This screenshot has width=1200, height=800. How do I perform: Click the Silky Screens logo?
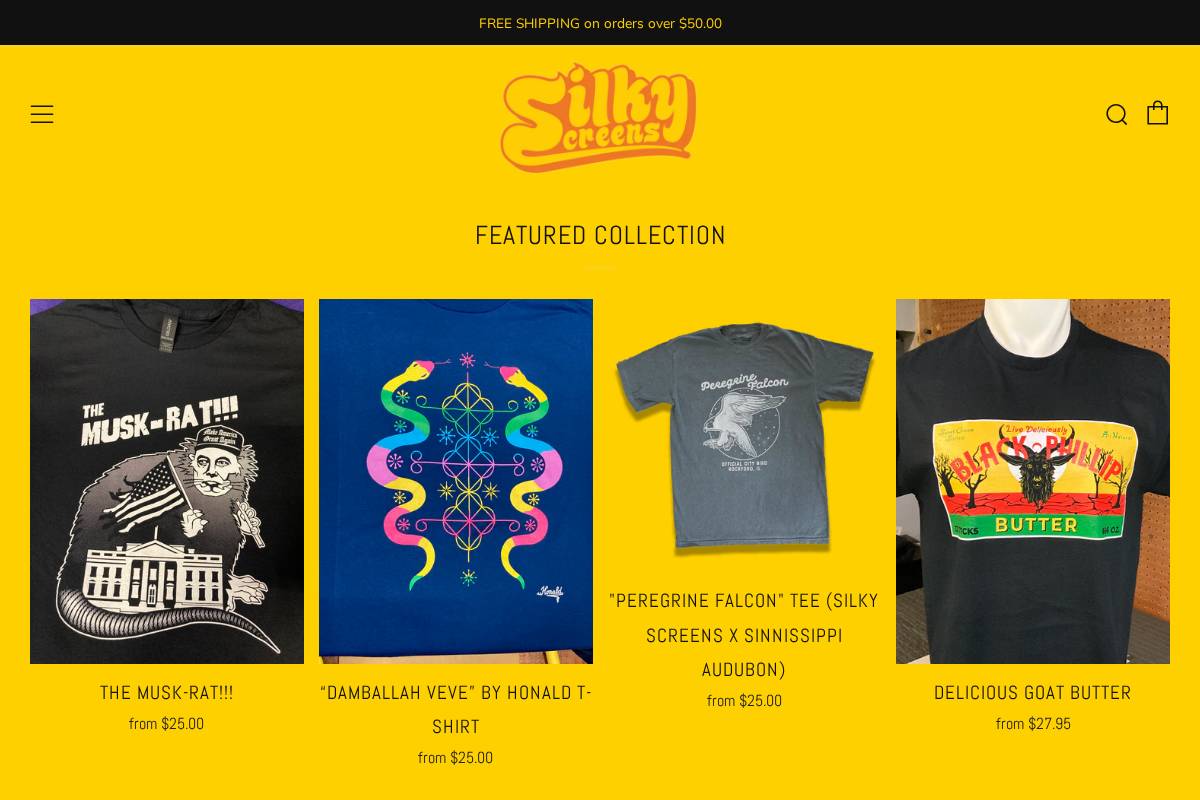(x=599, y=118)
